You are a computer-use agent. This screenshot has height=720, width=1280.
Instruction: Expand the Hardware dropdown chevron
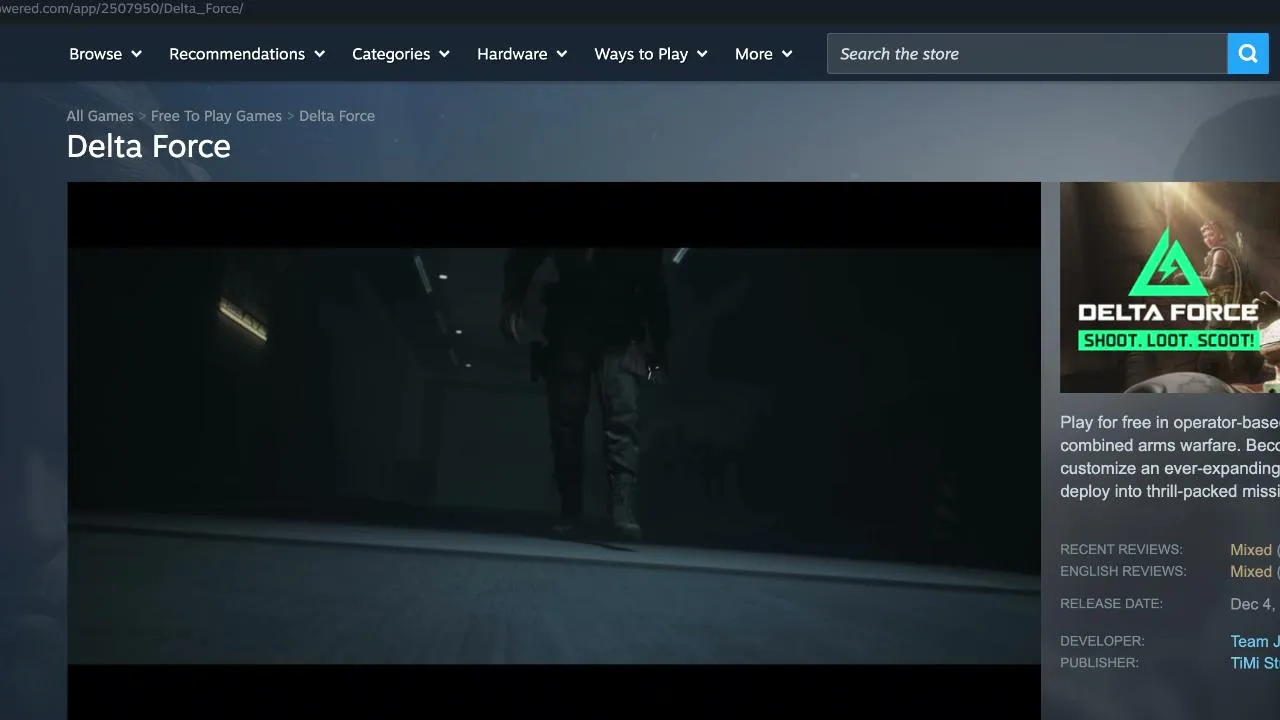click(x=561, y=54)
